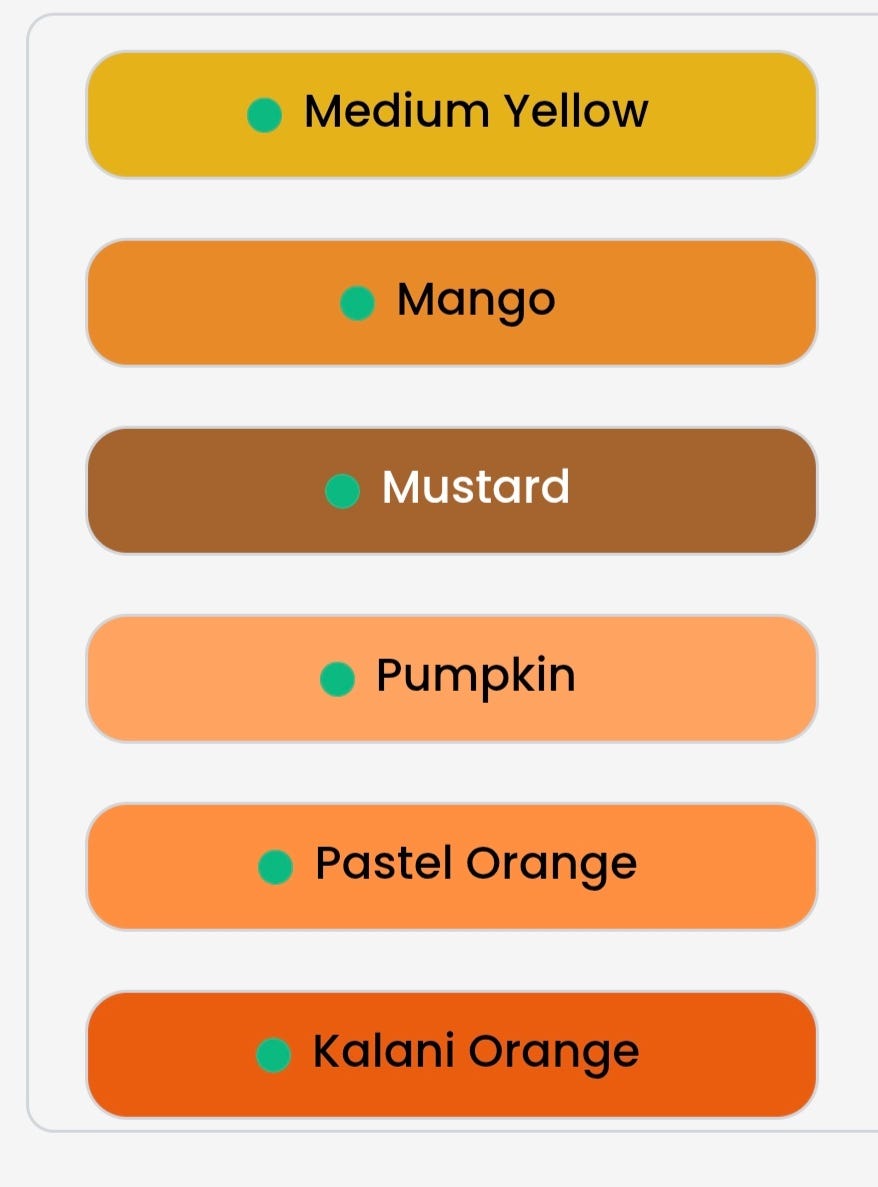Screen dimensions: 878x1187
Task: Select the white Mustard text label
Action: pos(476,487)
